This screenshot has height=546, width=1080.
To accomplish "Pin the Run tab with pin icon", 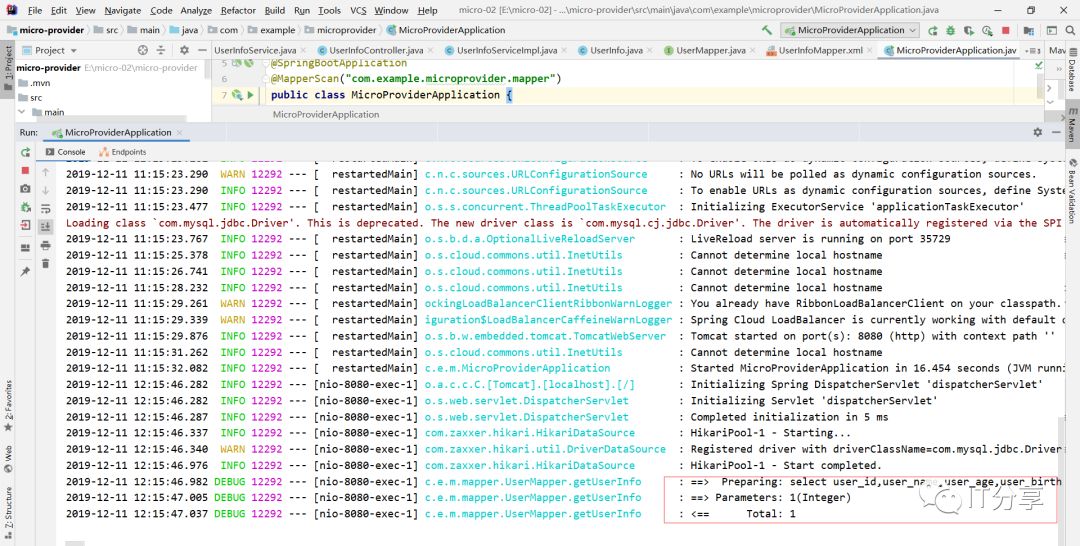I will (x=25, y=271).
